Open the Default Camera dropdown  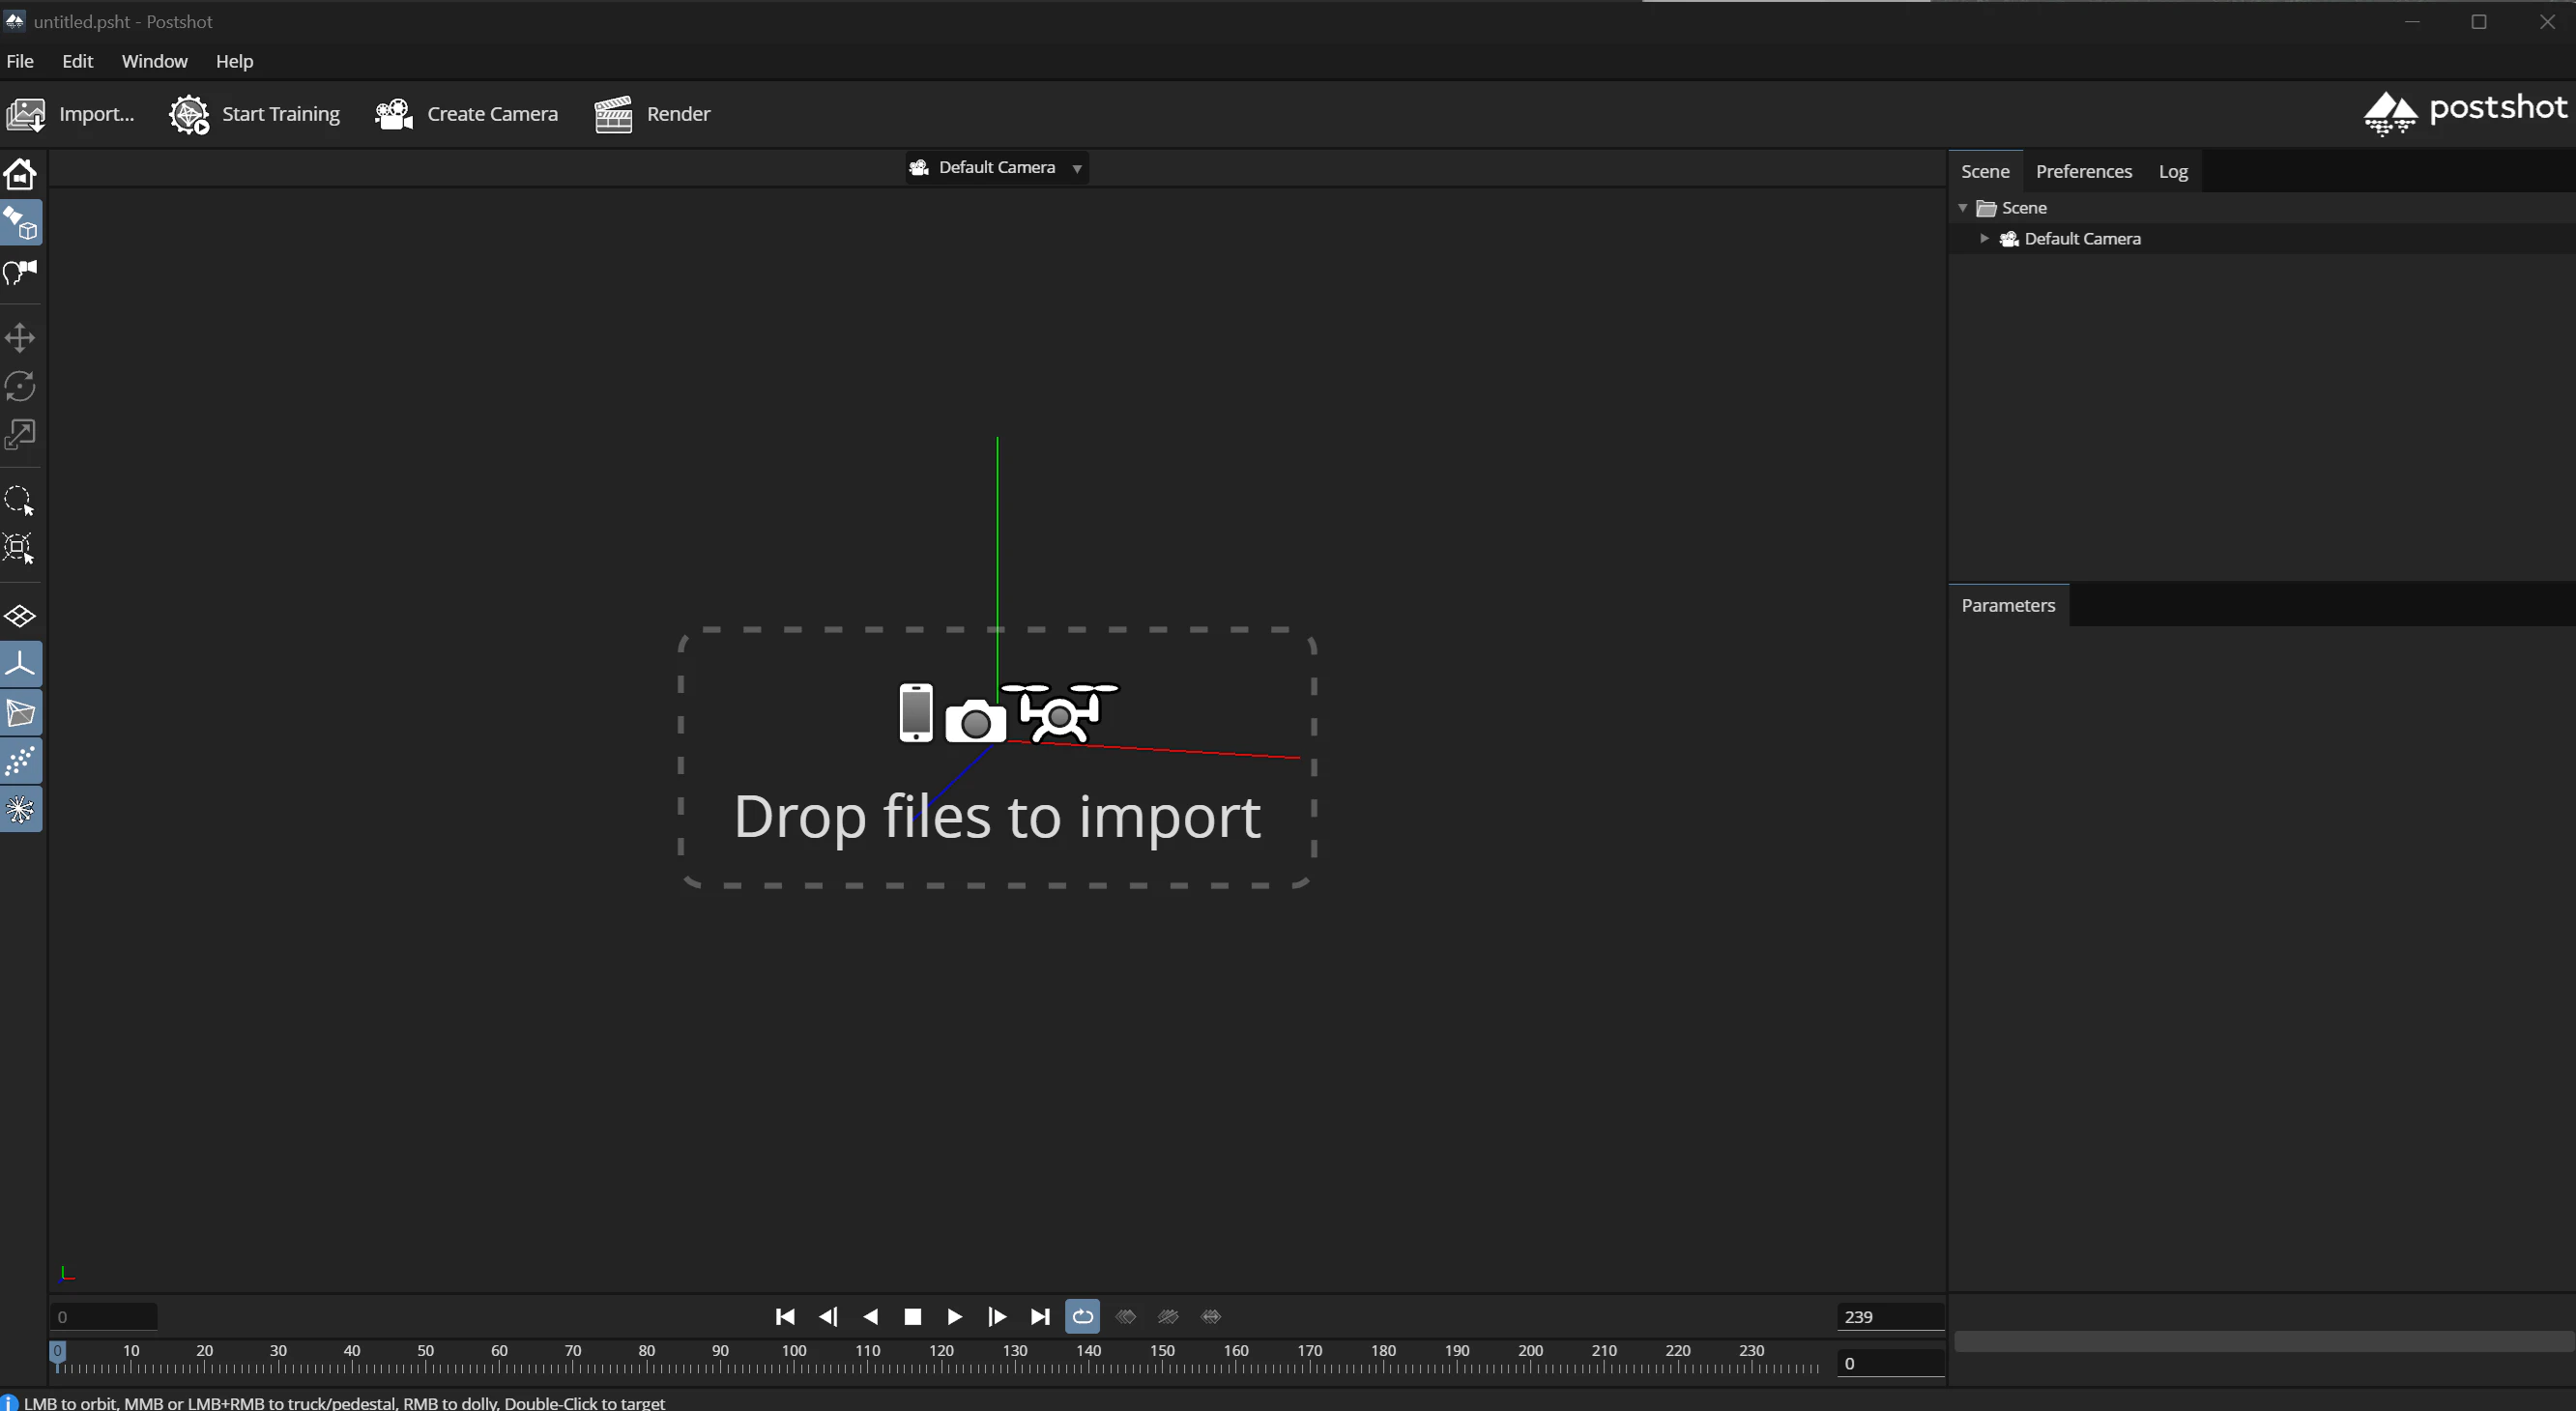tap(996, 167)
